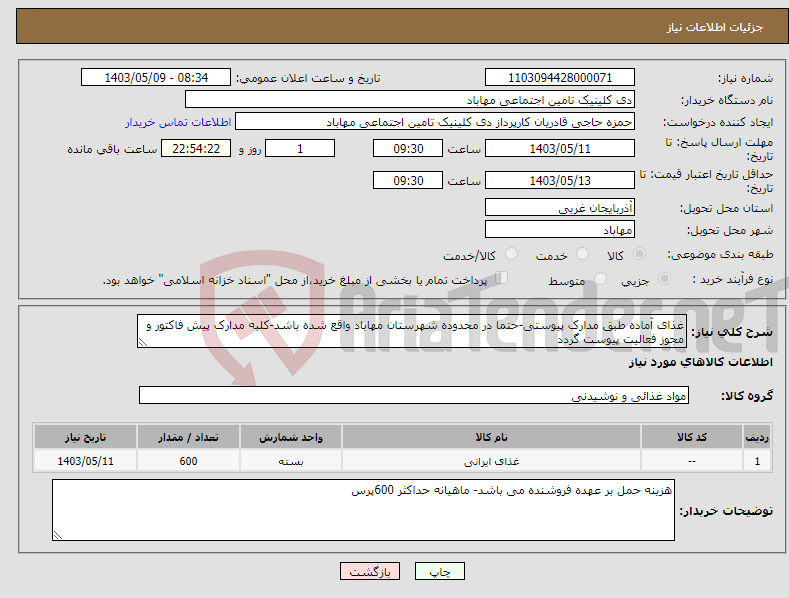
Task: Click the buyer notes text area
Action: coord(363,510)
